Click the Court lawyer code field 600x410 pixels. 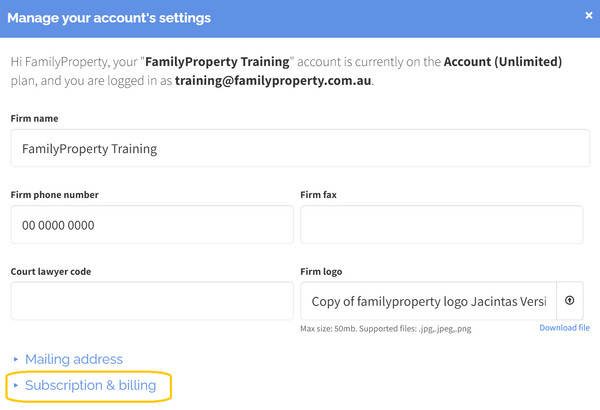pyautogui.click(x=152, y=301)
